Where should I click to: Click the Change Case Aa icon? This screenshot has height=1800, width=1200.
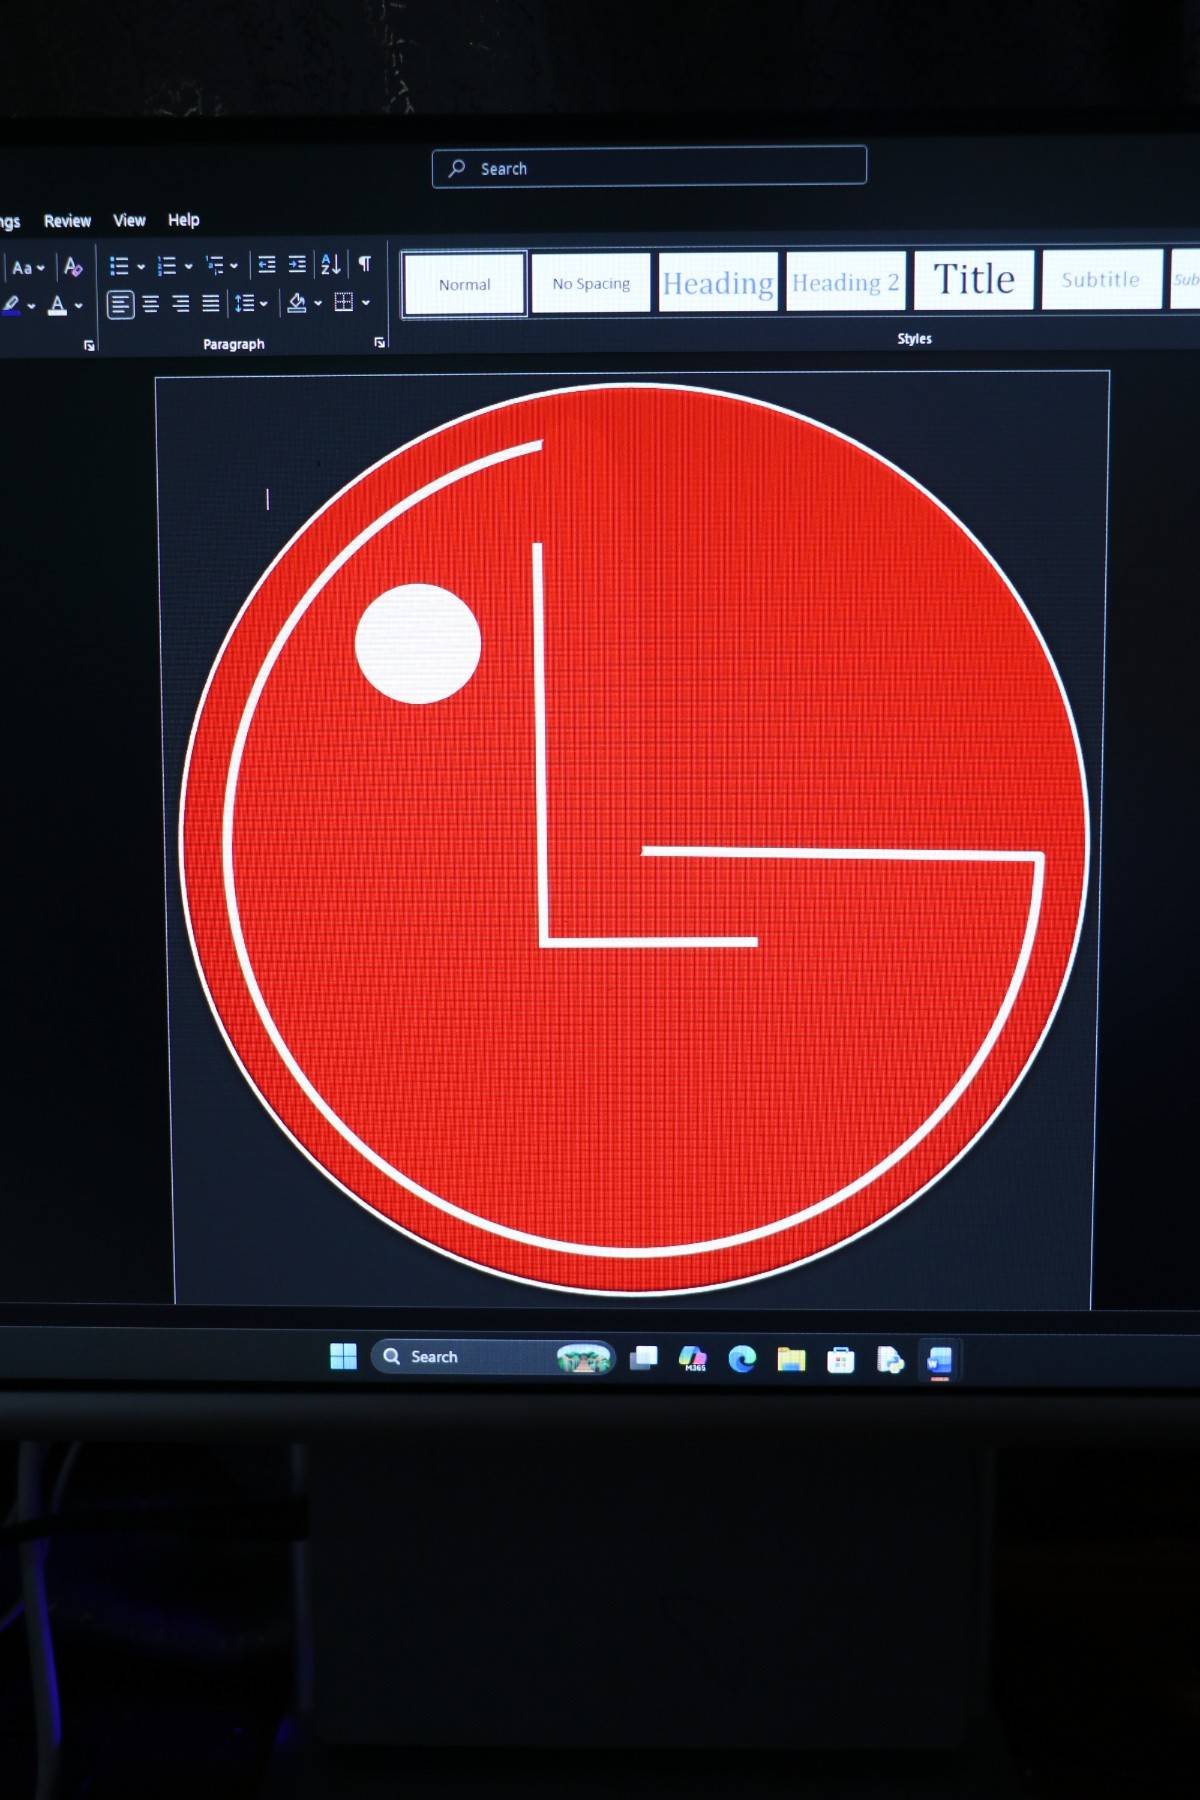pyautogui.click(x=22, y=268)
